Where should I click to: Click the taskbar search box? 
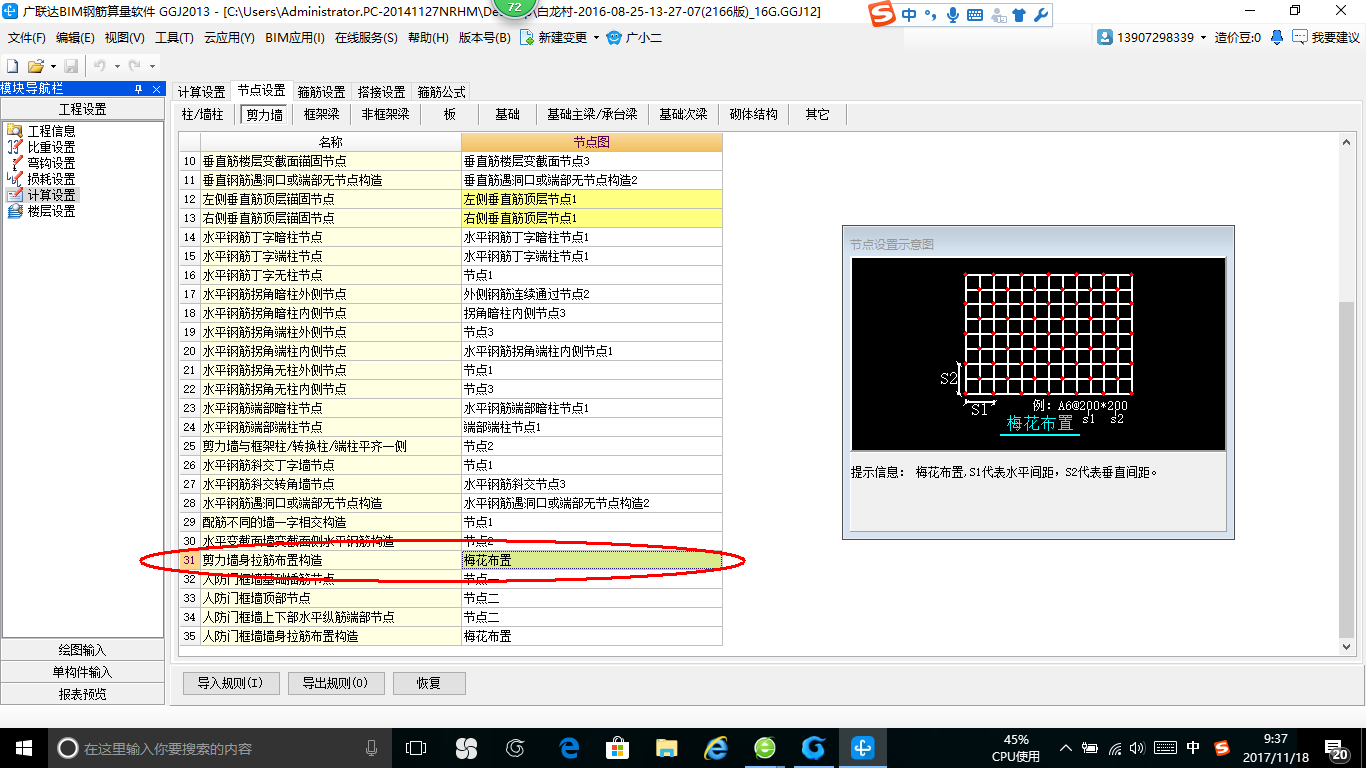(219, 747)
